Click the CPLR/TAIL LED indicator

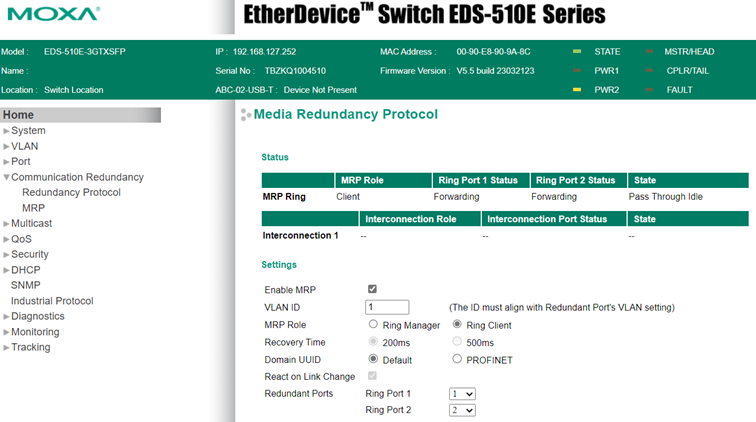click(649, 70)
